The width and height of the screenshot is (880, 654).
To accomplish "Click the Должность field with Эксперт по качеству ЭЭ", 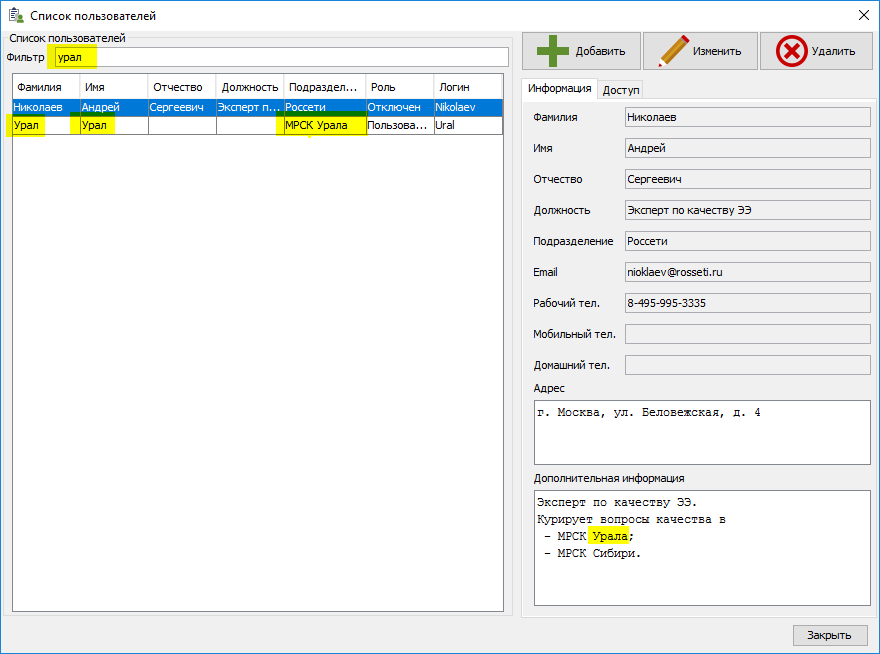I will (748, 210).
